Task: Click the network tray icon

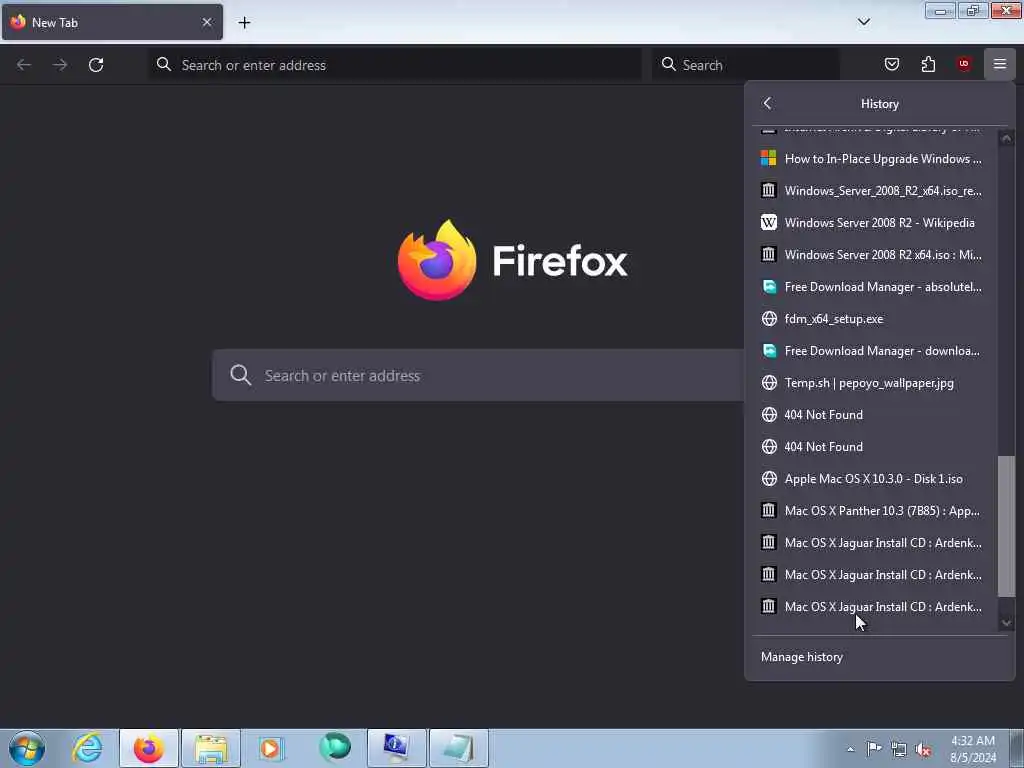Action: (899, 750)
